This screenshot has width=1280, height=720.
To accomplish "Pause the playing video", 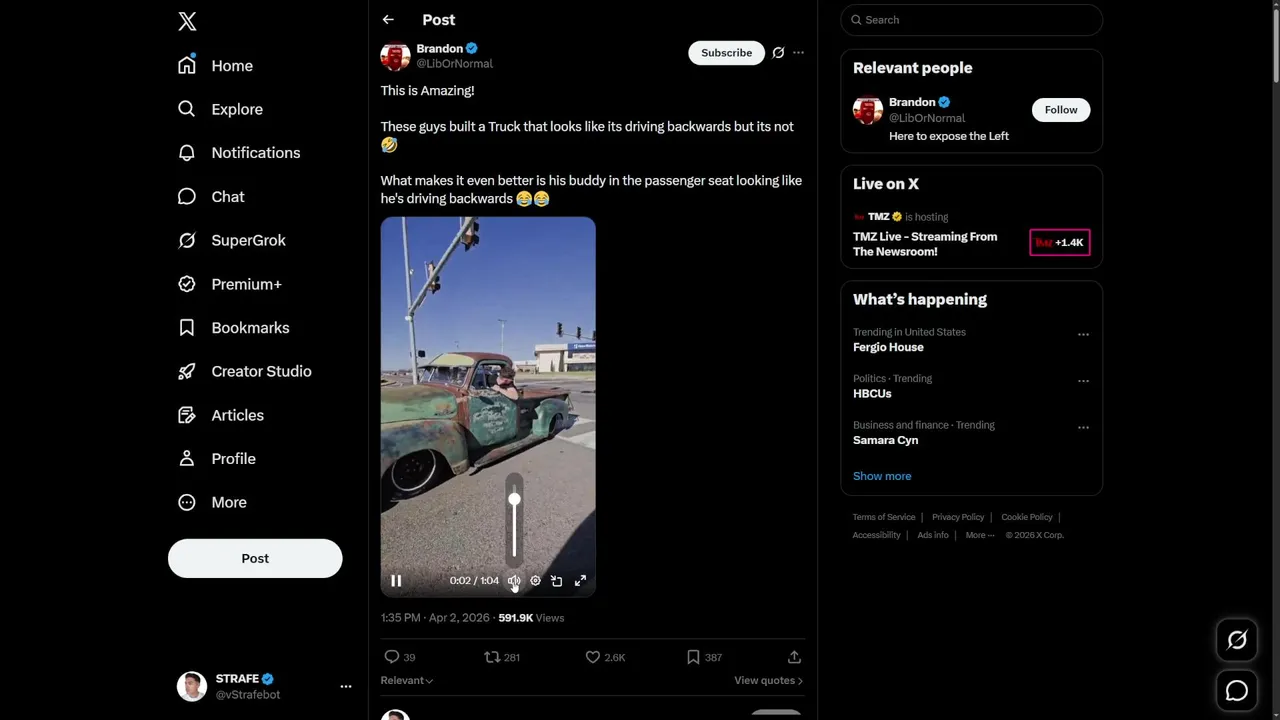I will pos(396,581).
